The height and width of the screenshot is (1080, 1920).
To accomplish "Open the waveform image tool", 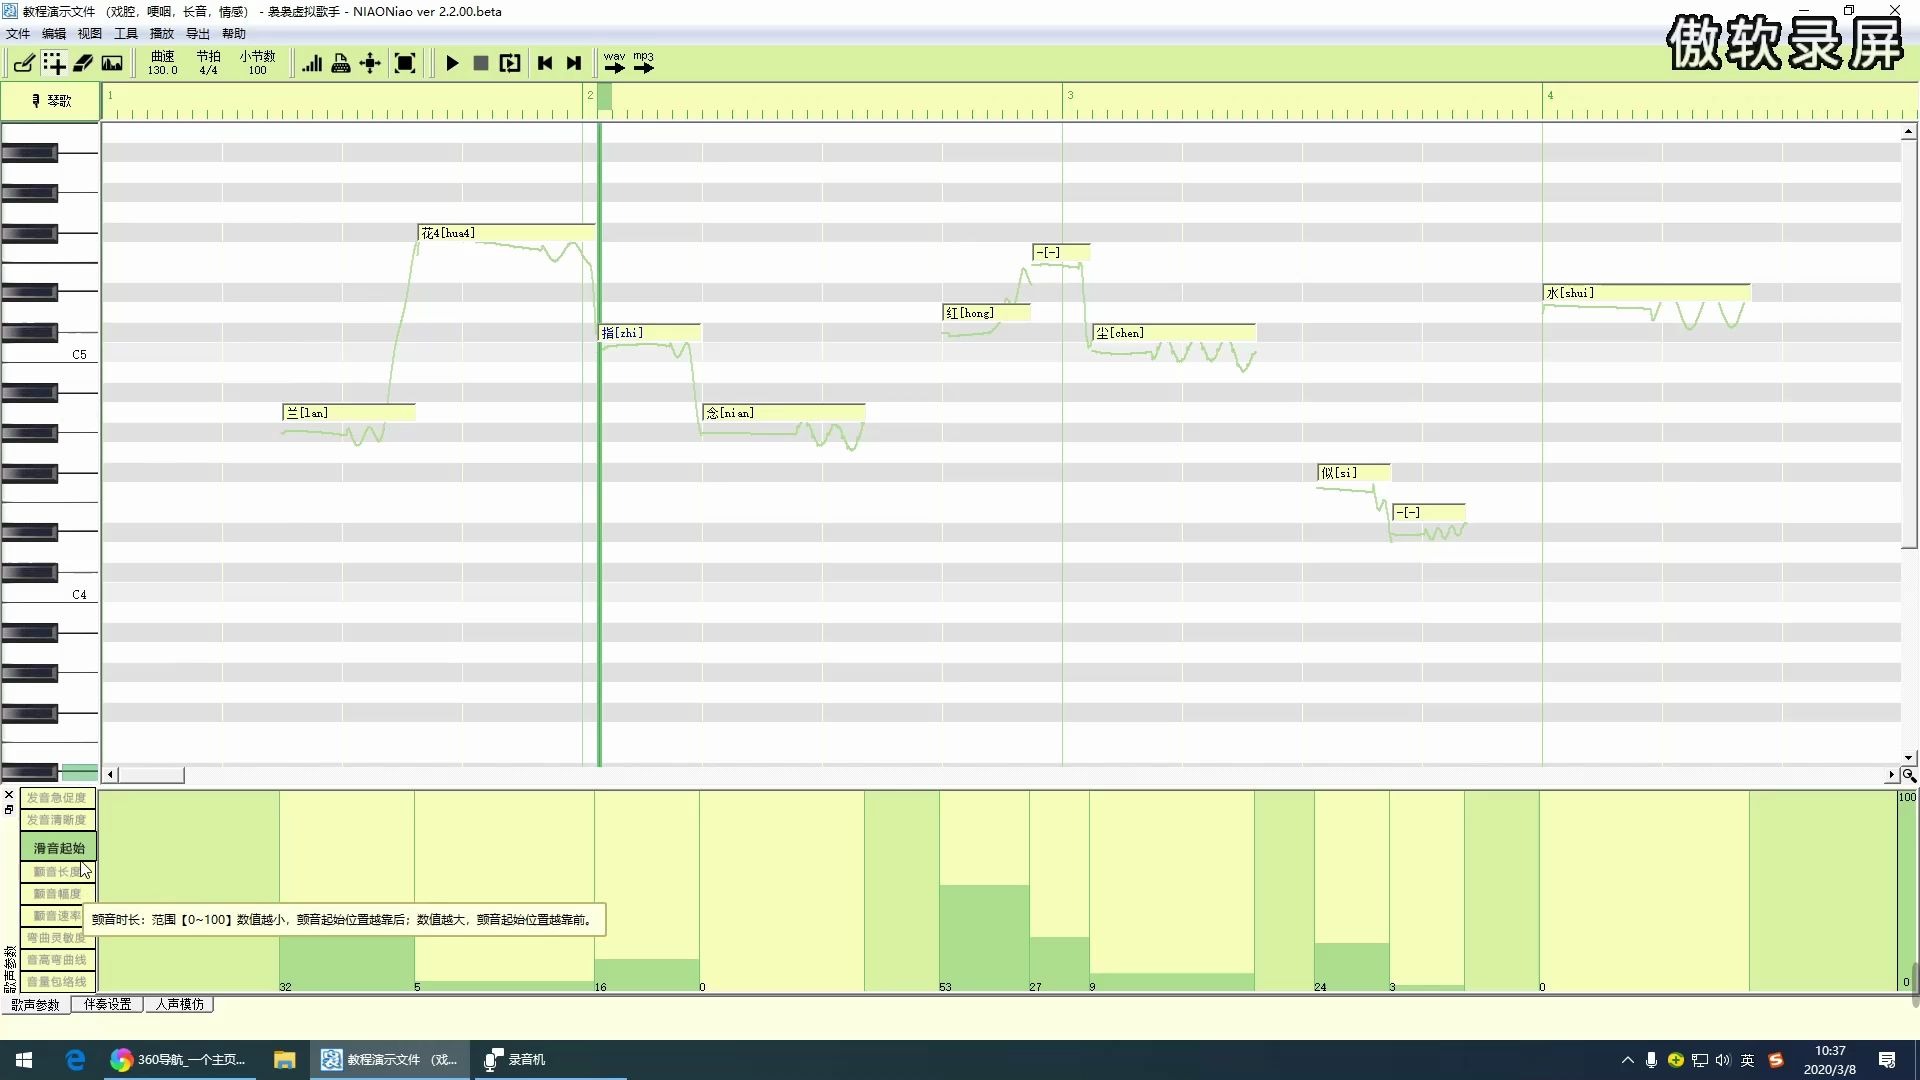I will pos(112,63).
